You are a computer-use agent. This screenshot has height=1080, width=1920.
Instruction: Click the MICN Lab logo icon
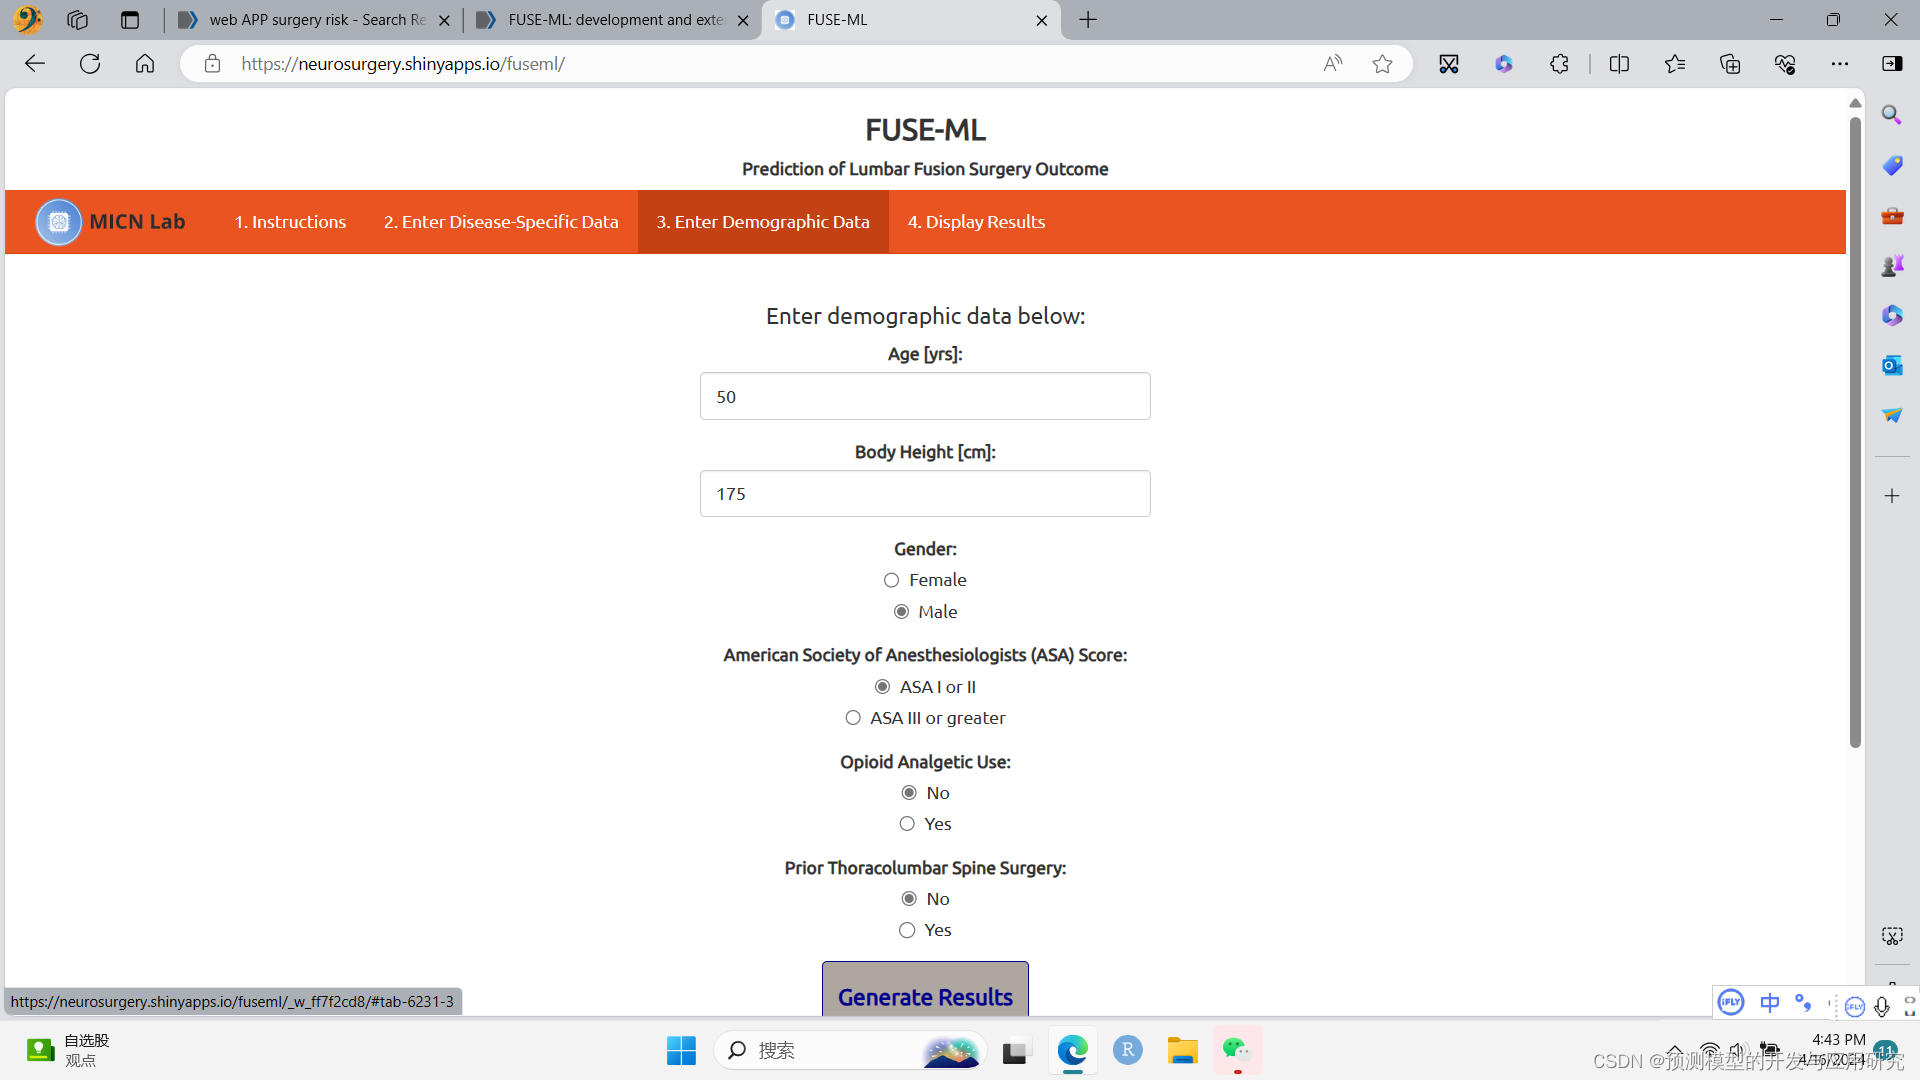point(59,222)
